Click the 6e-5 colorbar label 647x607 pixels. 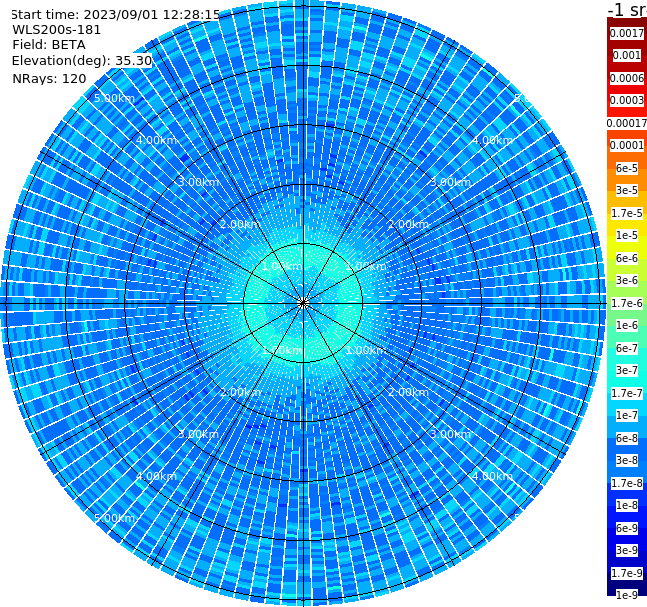pyautogui.click(x=627, y=168)
